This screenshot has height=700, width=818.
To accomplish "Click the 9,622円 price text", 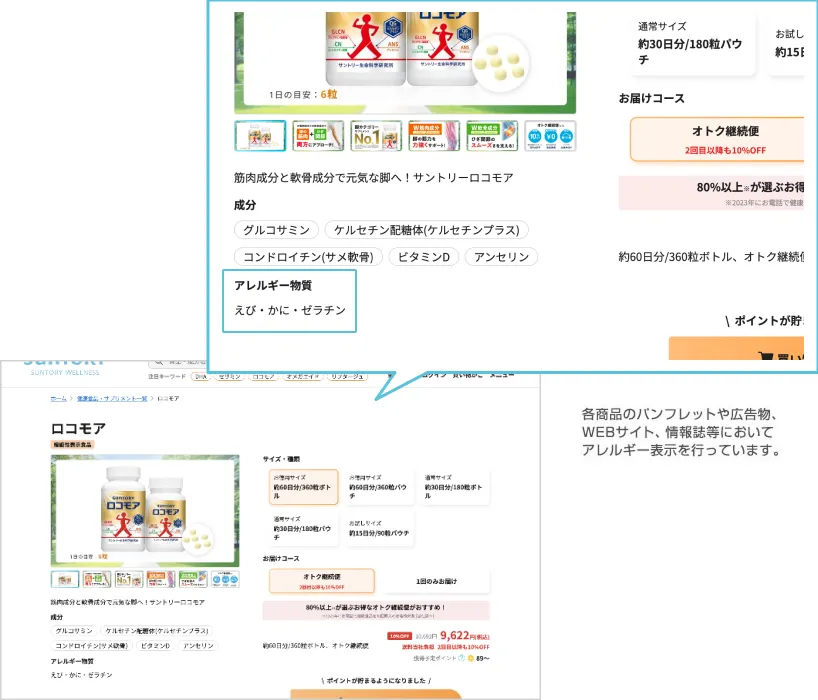I will click(x=464, y=636).
